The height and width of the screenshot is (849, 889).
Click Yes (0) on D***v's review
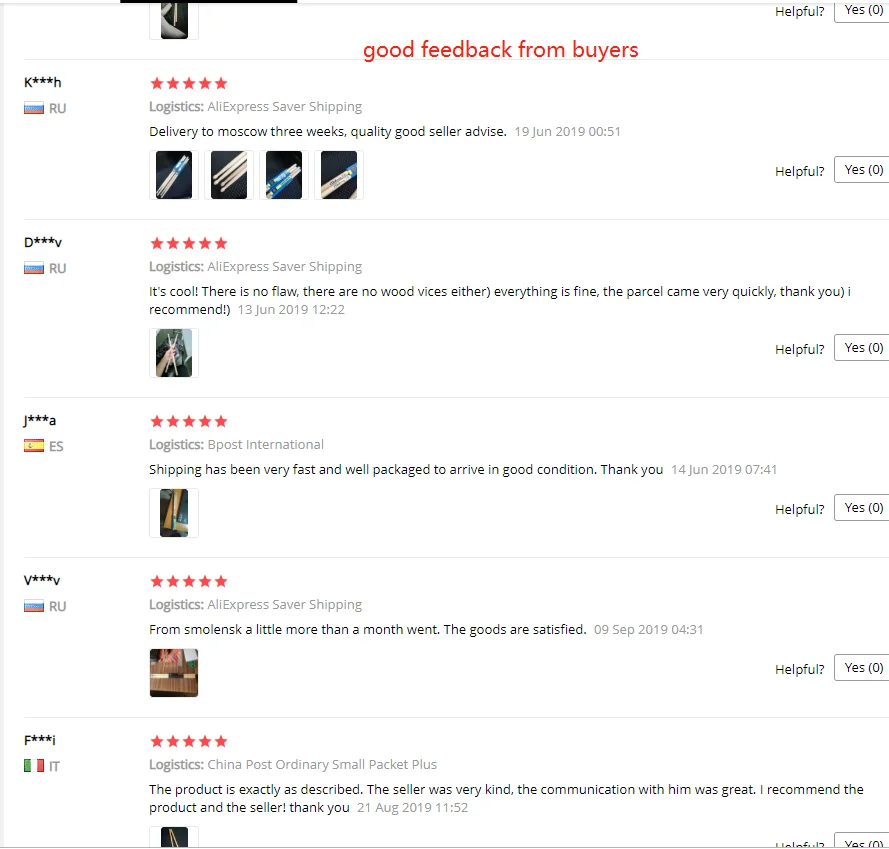pos(862,348)
